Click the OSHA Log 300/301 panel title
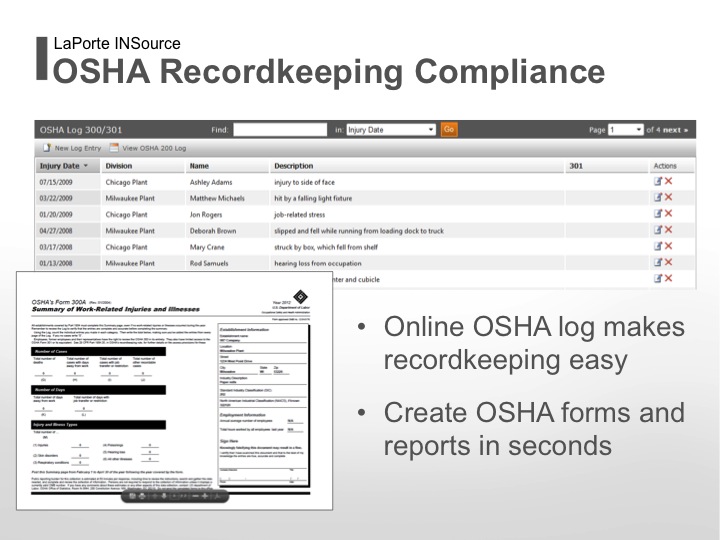720x540 pixels. [81, 129]
